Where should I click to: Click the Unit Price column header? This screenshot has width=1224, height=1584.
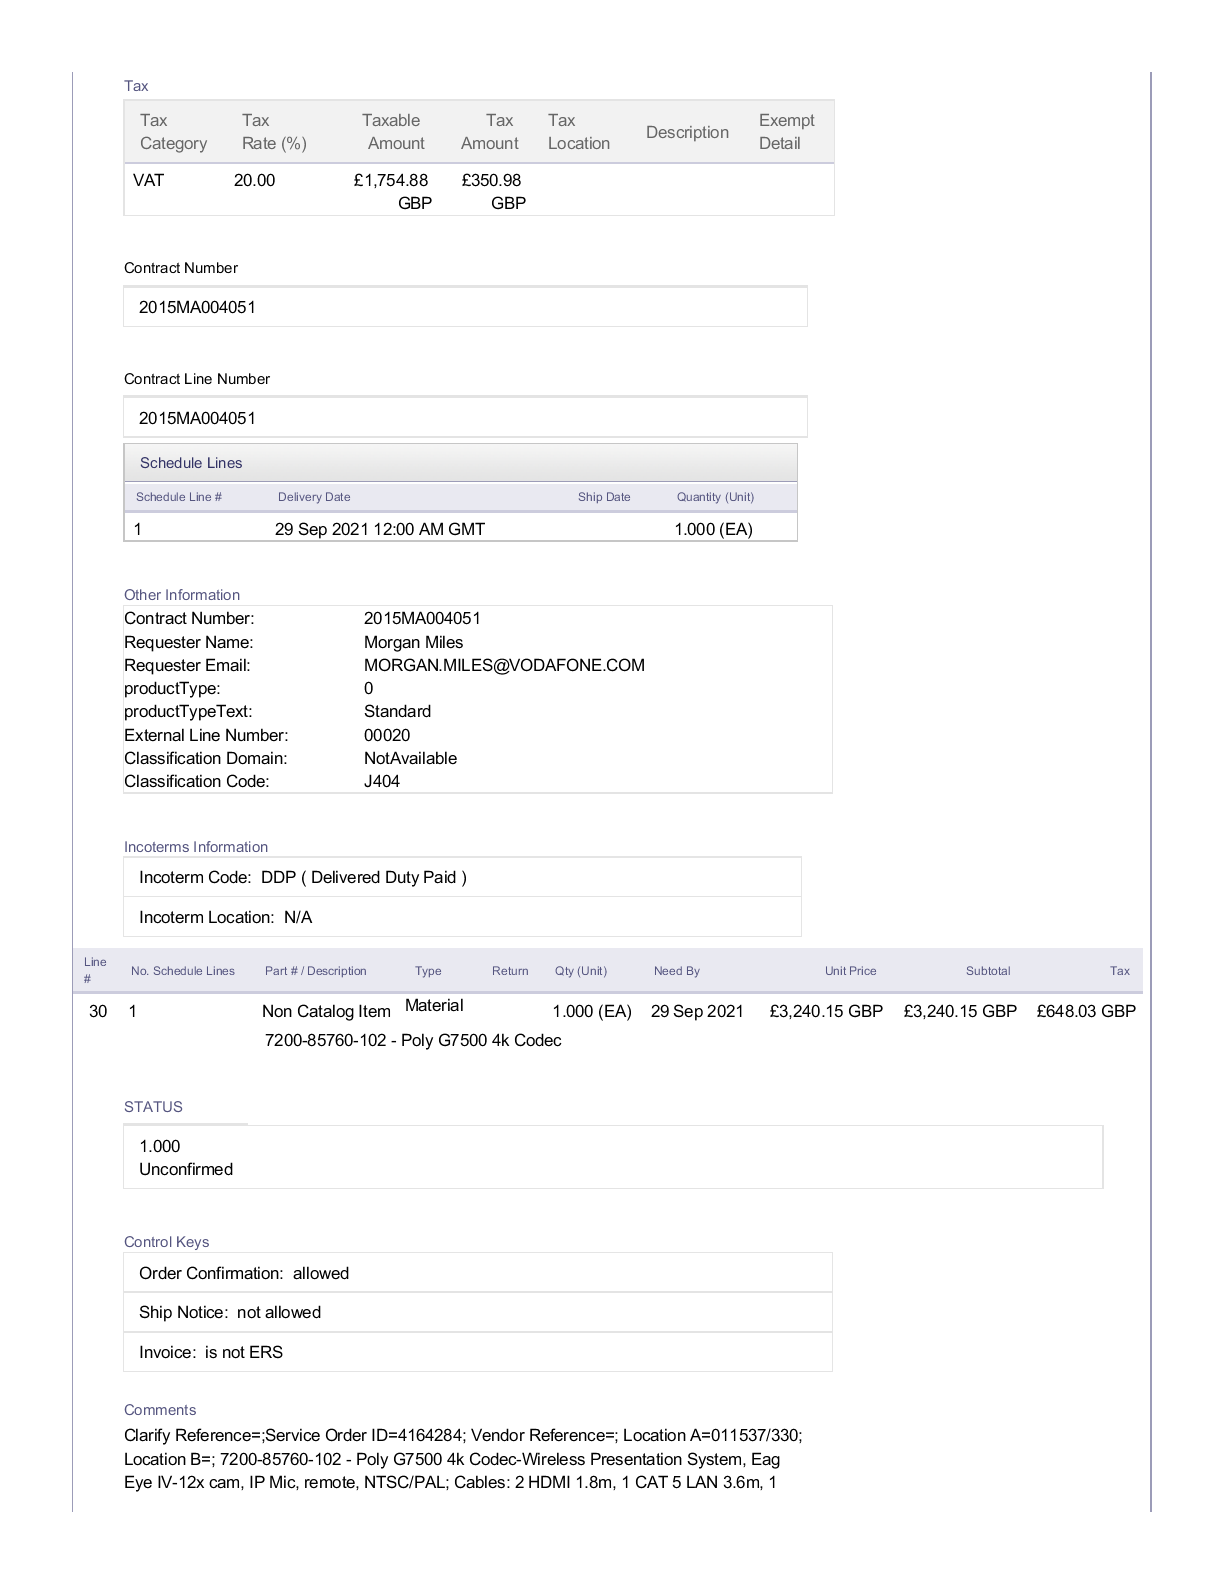pyautogui.click(x=850, y=971)
